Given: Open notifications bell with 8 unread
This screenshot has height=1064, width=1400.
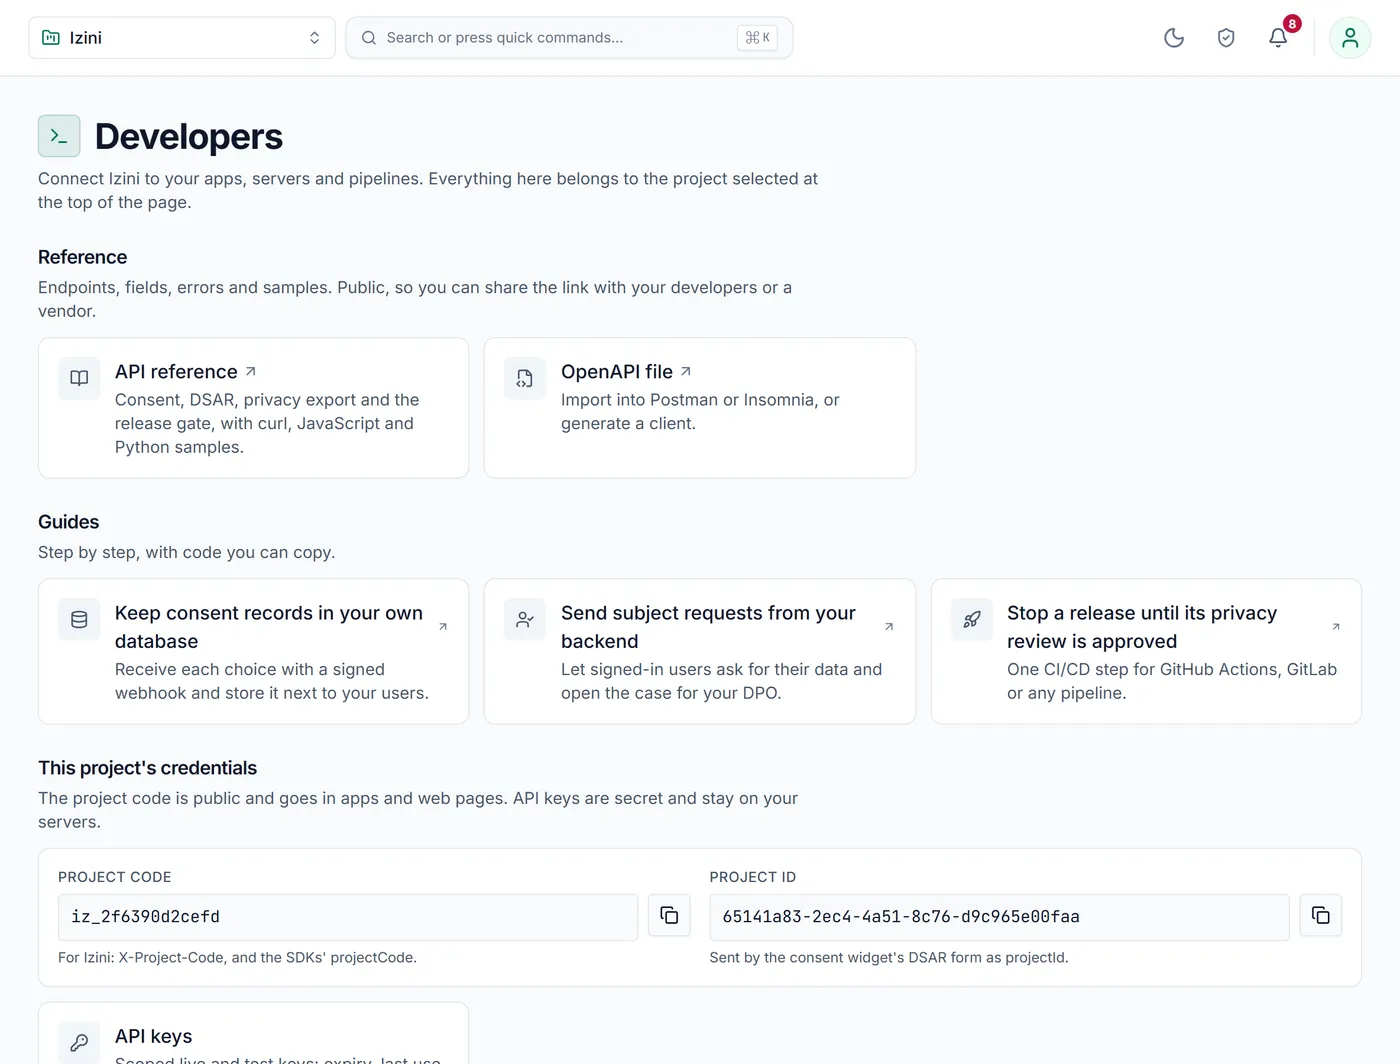Looking at the screenshot, I should [1278, 38].
